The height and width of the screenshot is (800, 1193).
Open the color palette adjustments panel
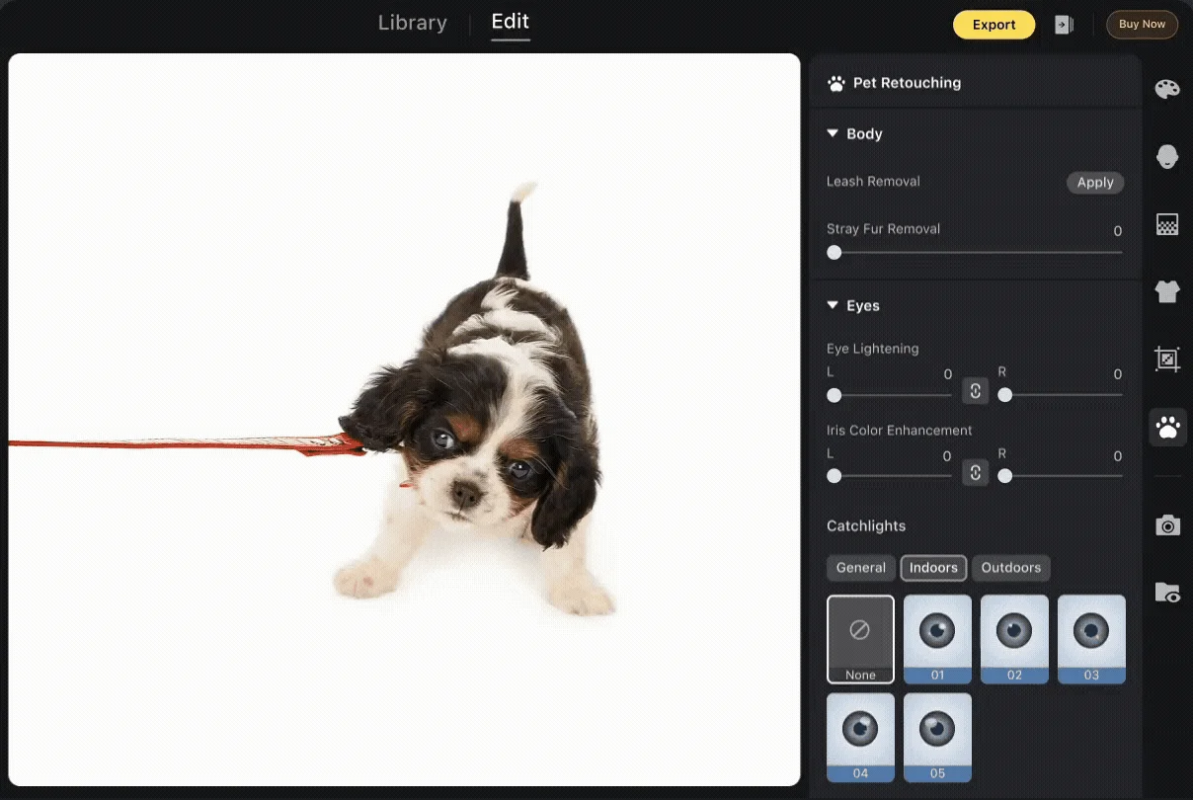pyautogui.click(x=1167, y=90)
